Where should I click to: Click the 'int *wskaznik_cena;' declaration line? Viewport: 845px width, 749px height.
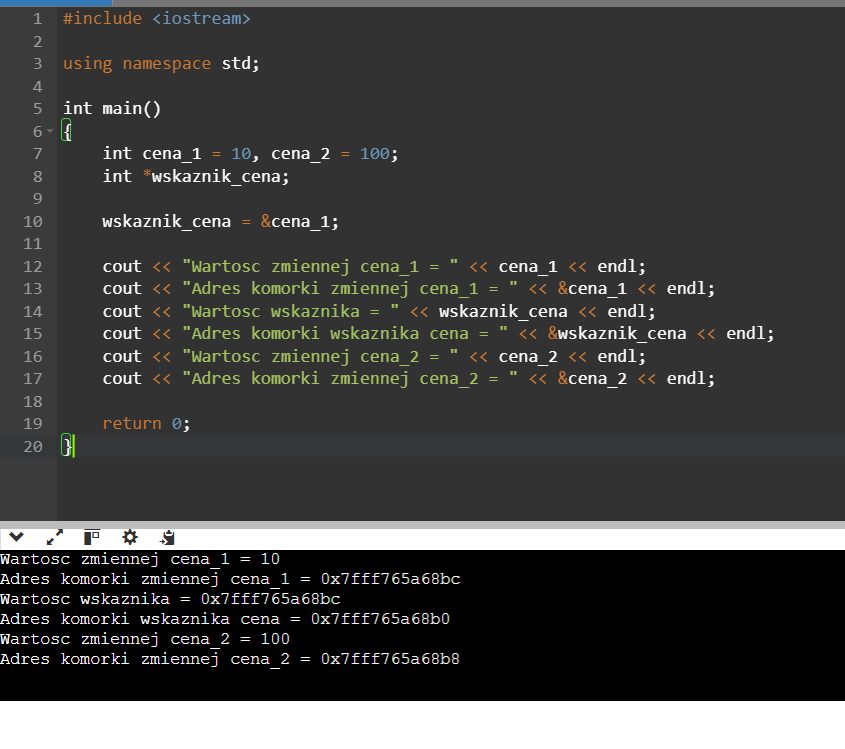tap(195, 176)
